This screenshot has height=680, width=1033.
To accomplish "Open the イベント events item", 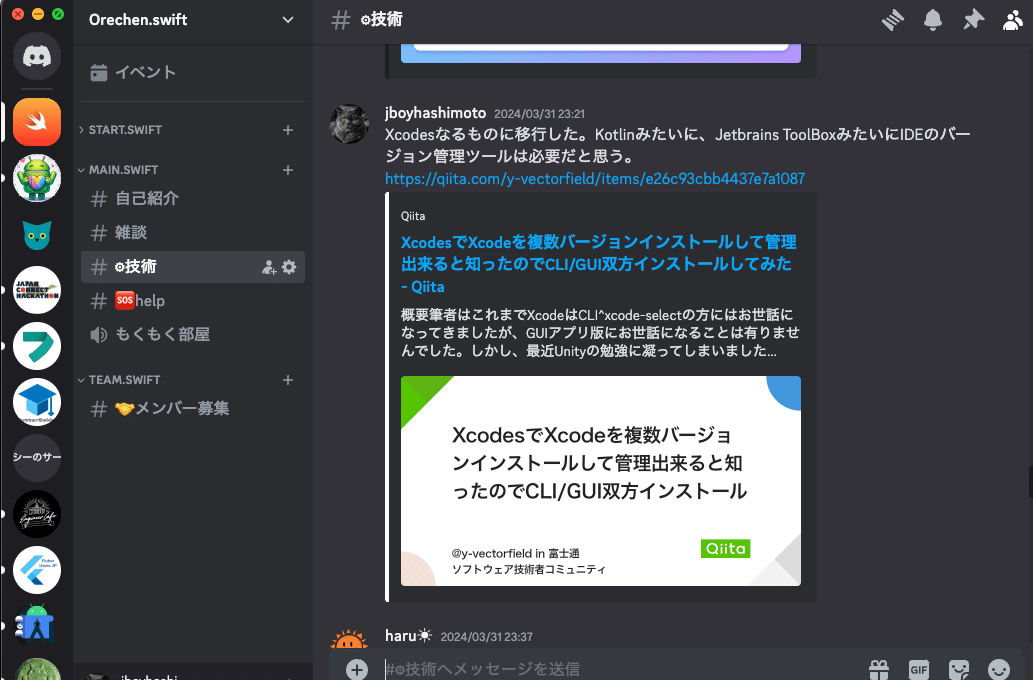I will [x=192, y=72].
